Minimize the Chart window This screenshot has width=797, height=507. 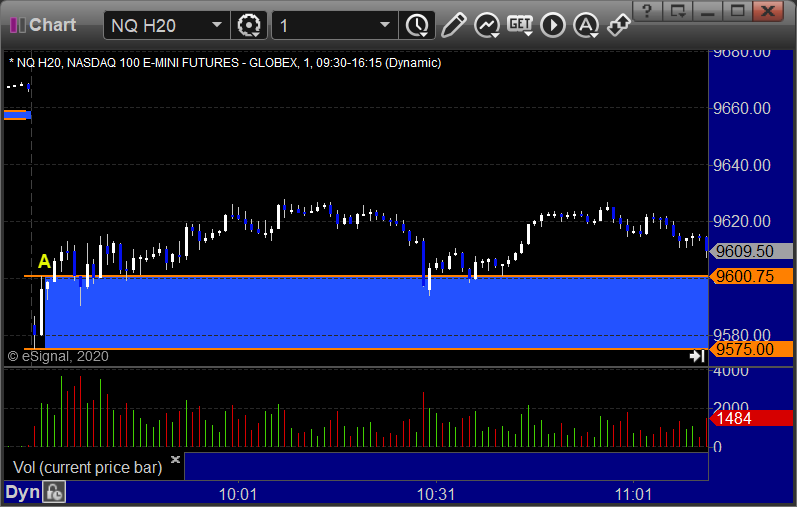(x=708, y=11)
